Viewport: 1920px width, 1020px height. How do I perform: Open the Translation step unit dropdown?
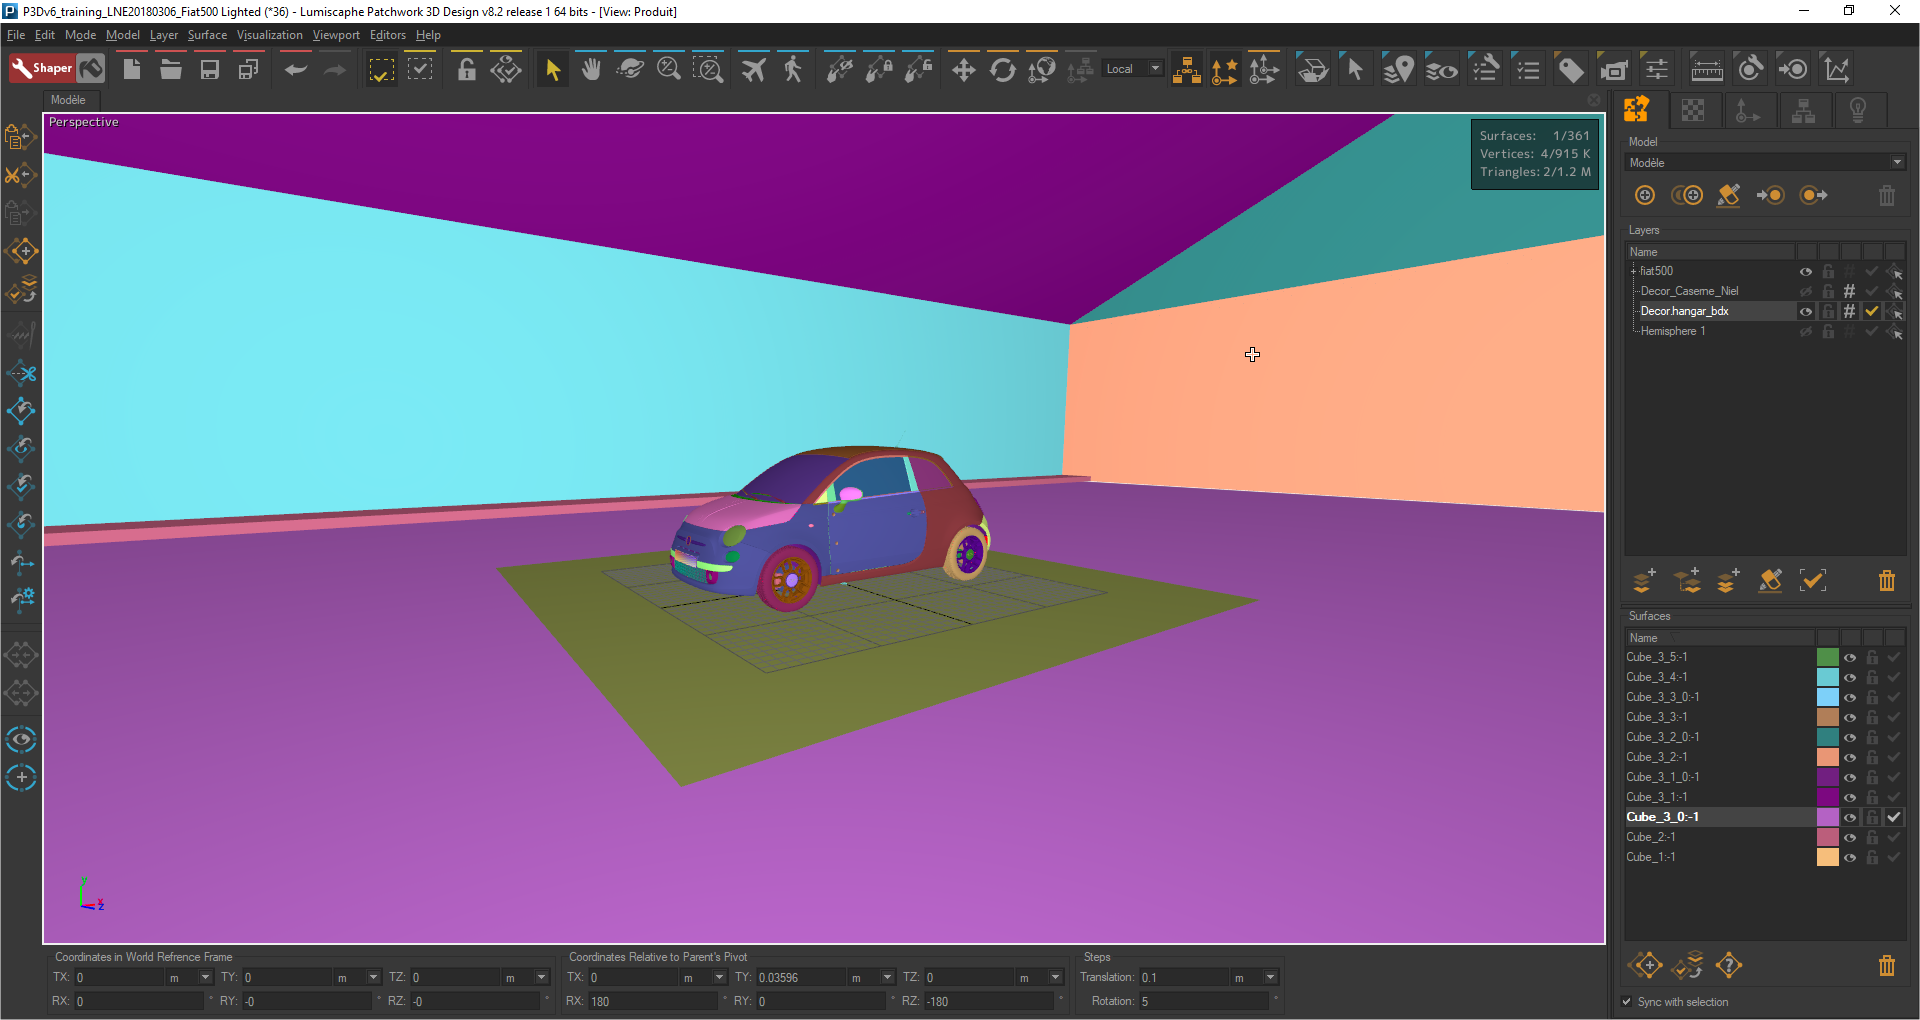(x=1270, y=977)
